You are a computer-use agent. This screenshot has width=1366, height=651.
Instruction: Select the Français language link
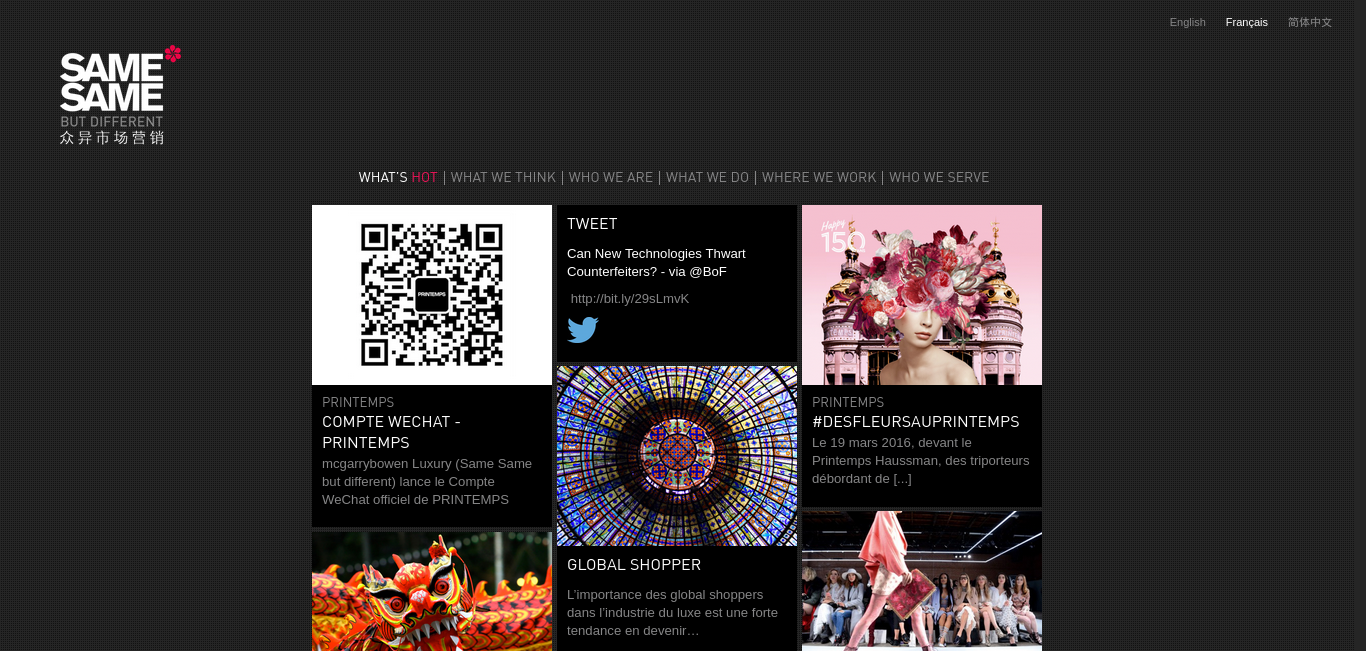(x=1246, y=22)
